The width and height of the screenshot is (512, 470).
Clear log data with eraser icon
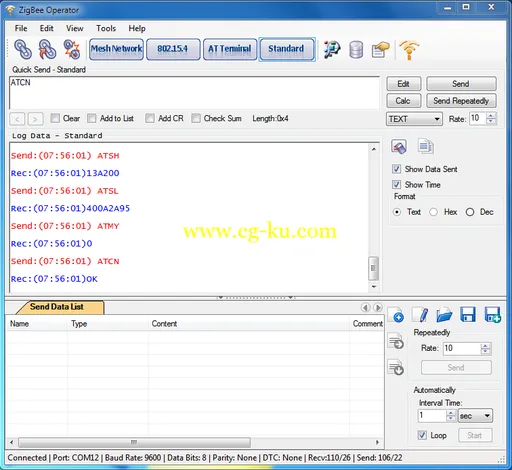[x=399, y=146]
